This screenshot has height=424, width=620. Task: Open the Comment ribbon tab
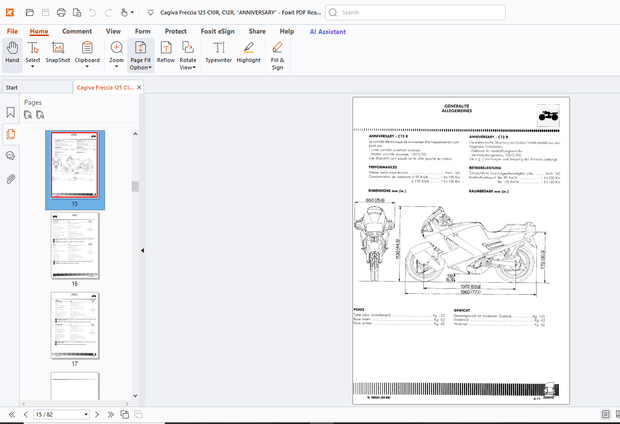tap(77, 31)
